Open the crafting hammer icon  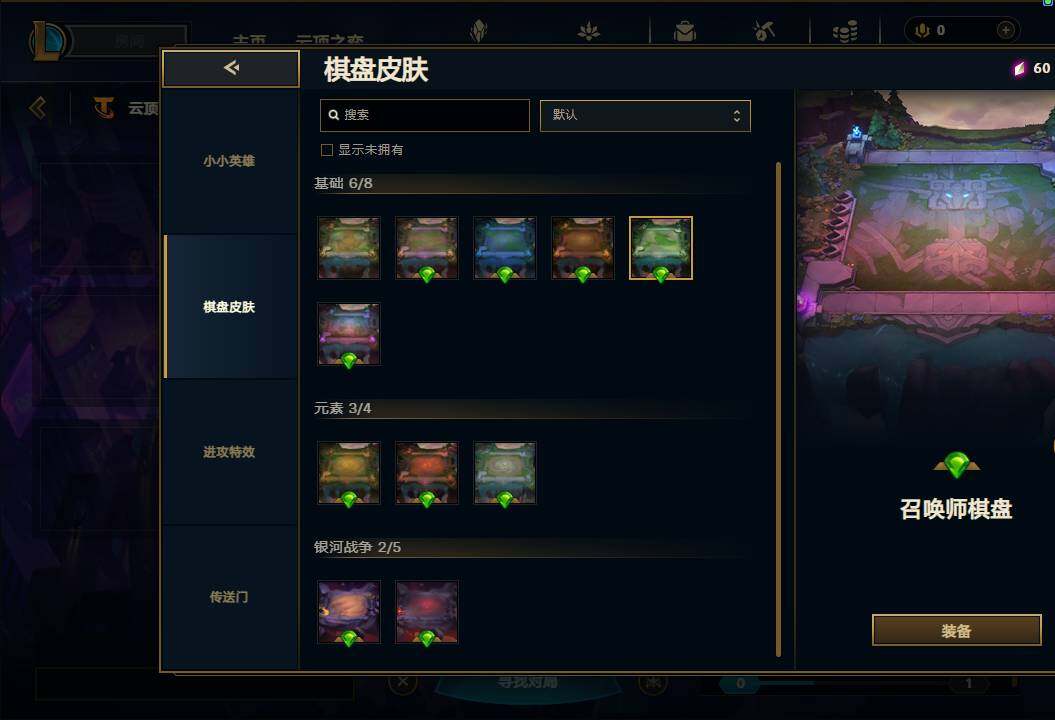[764, 31]
